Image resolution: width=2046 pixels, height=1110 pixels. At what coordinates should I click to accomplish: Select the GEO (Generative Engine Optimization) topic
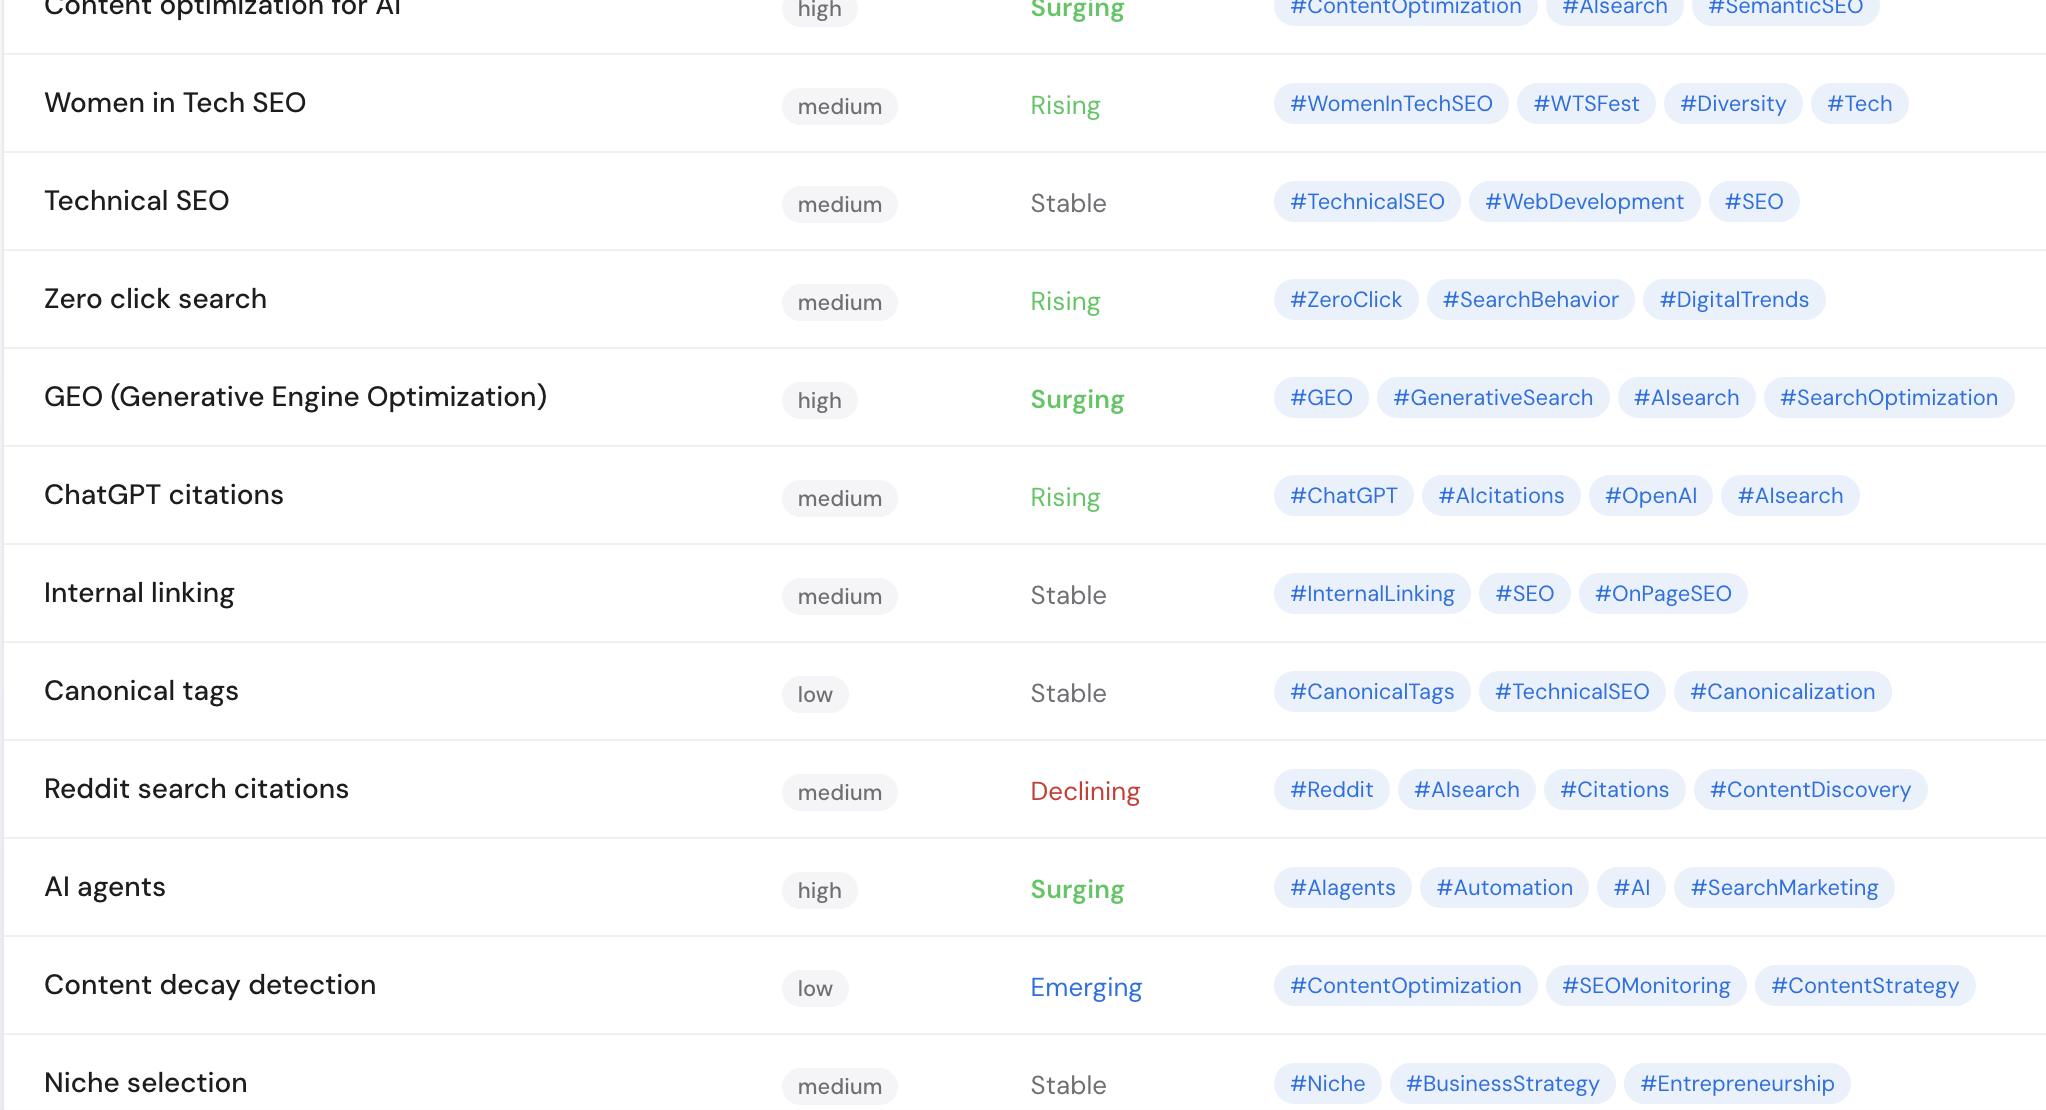[x=295, y=396]
